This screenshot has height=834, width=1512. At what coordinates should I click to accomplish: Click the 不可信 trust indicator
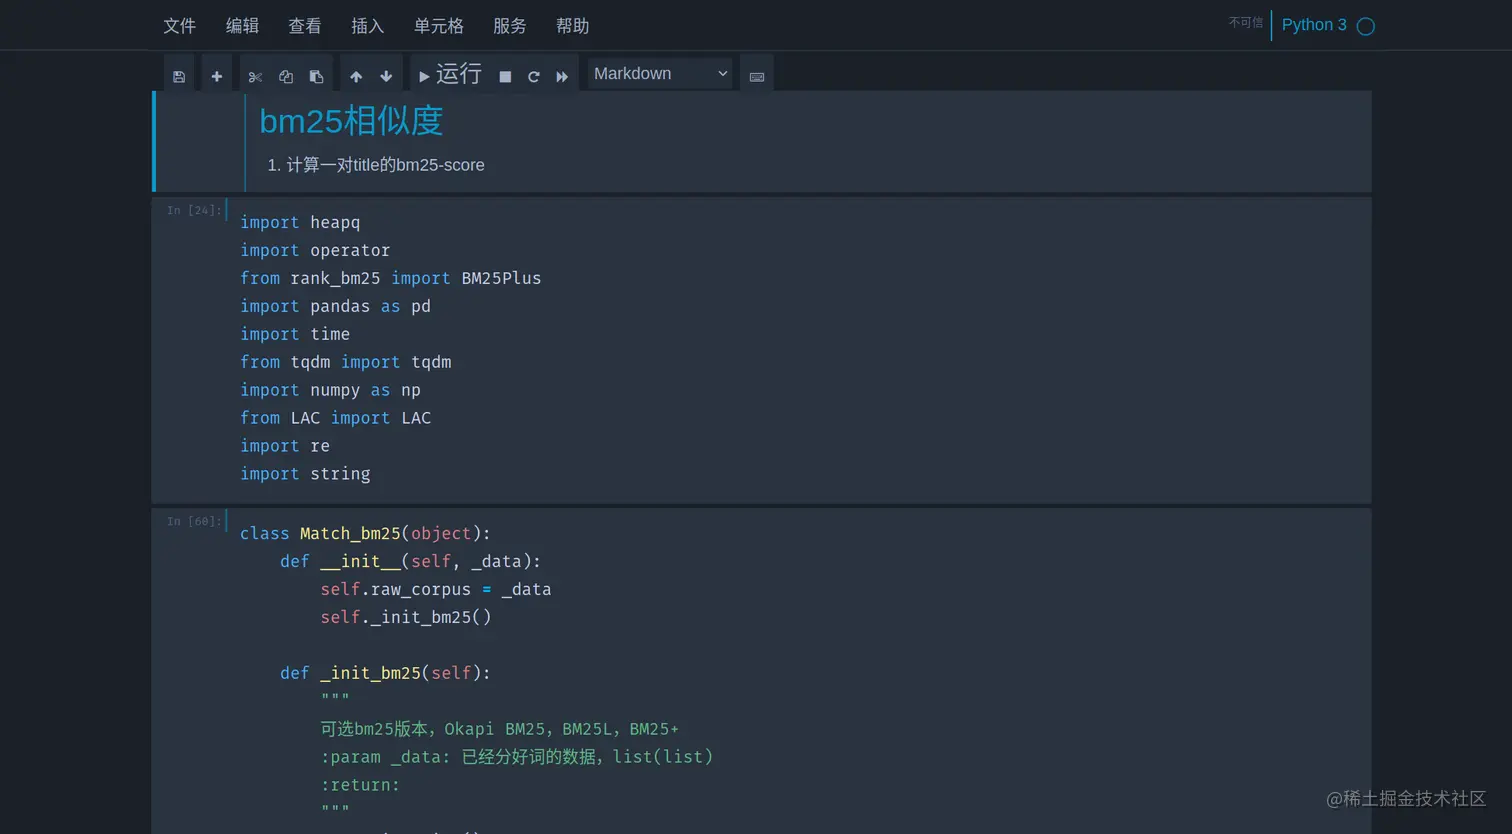(1245, 22)
